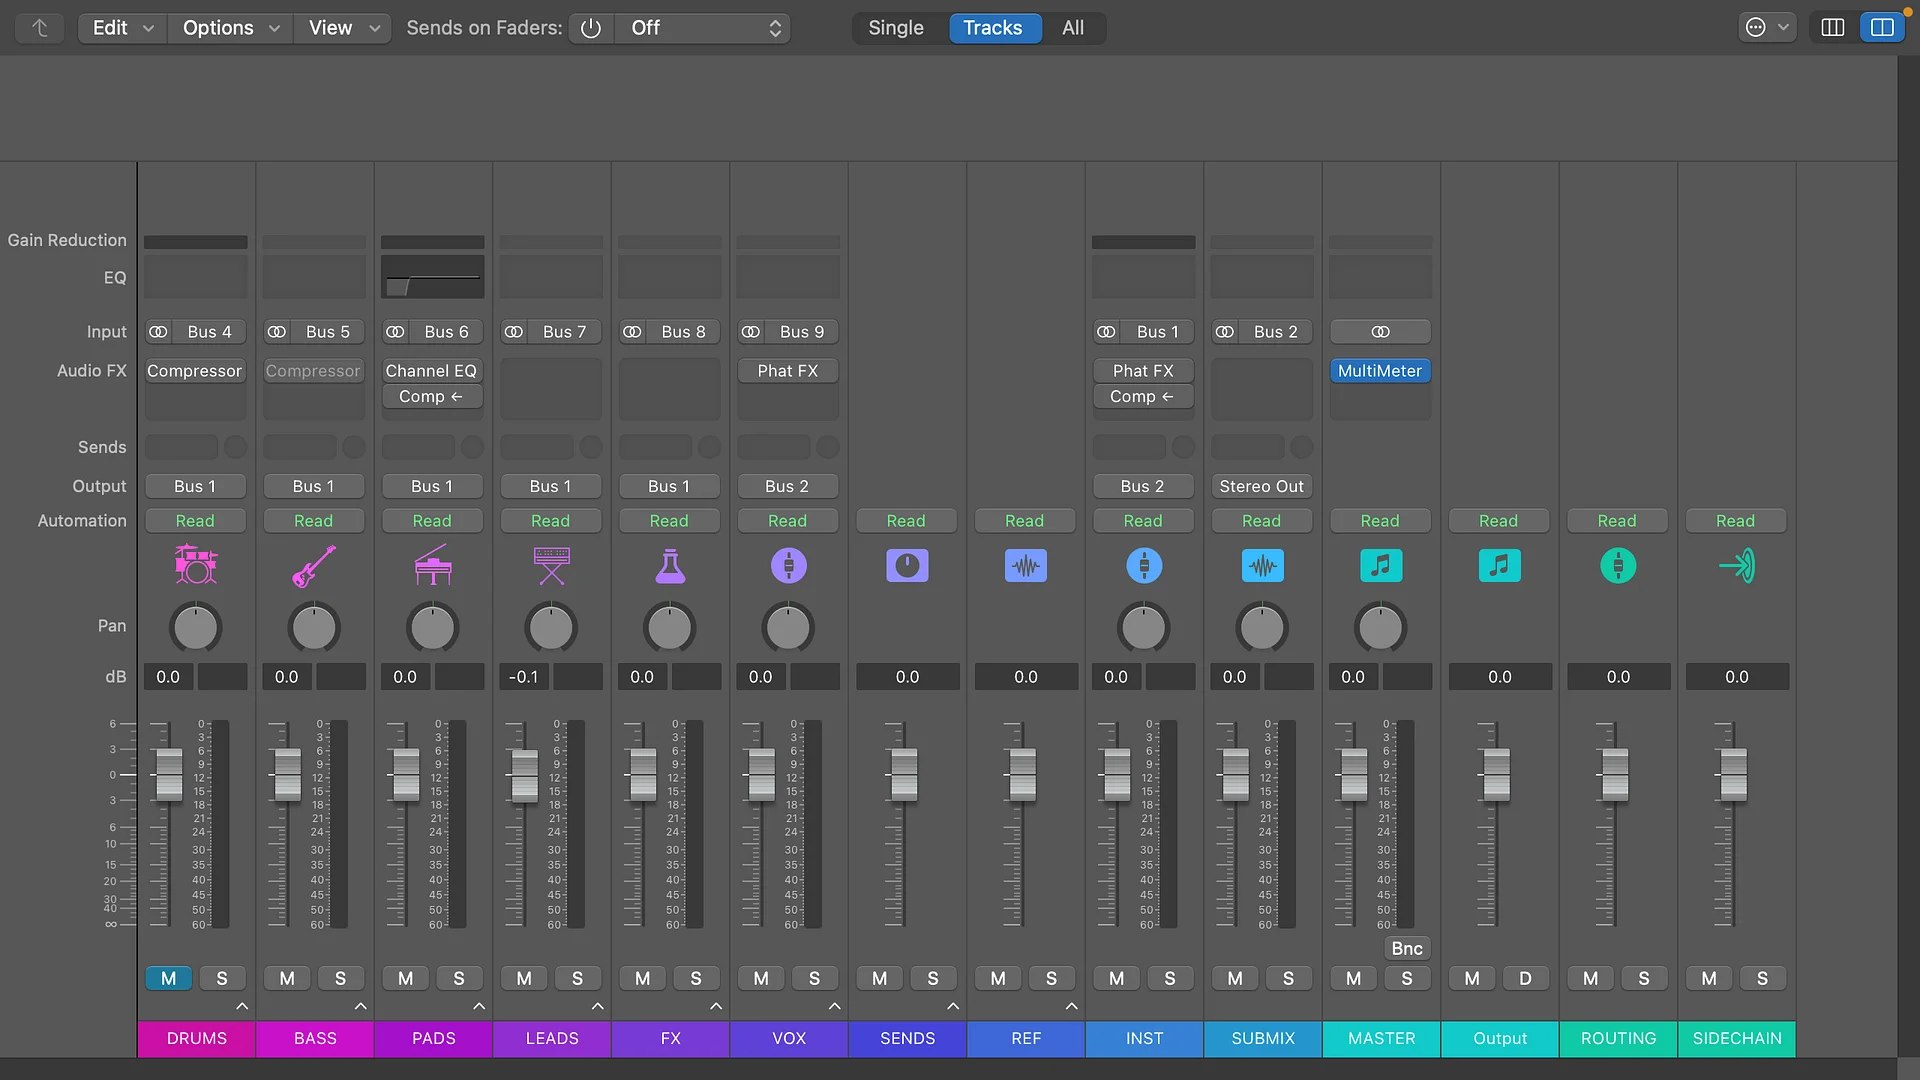This screenshot has width=1920, height=1080.
Task: Click the Output music note icon
Action: coord(1499,566)
